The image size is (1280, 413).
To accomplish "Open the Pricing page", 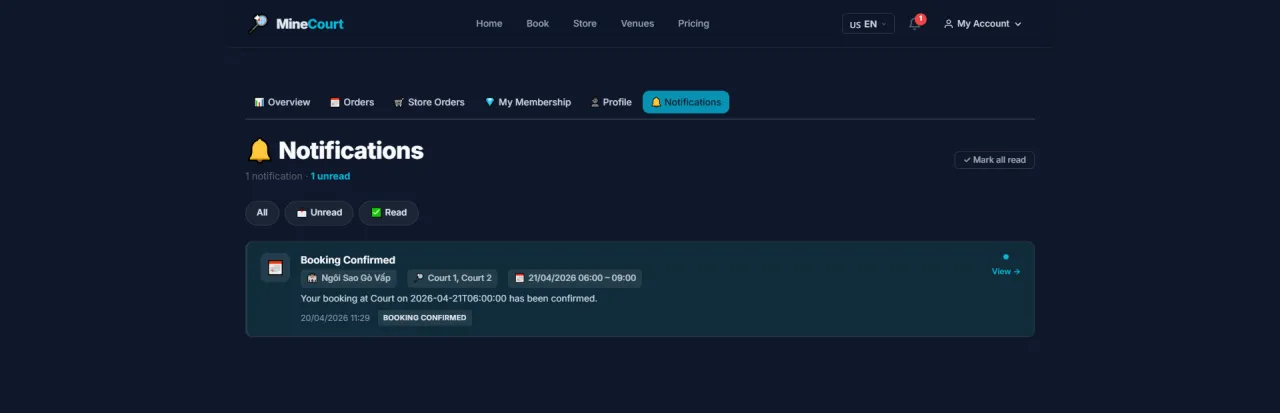I will [x=693, y=23].
